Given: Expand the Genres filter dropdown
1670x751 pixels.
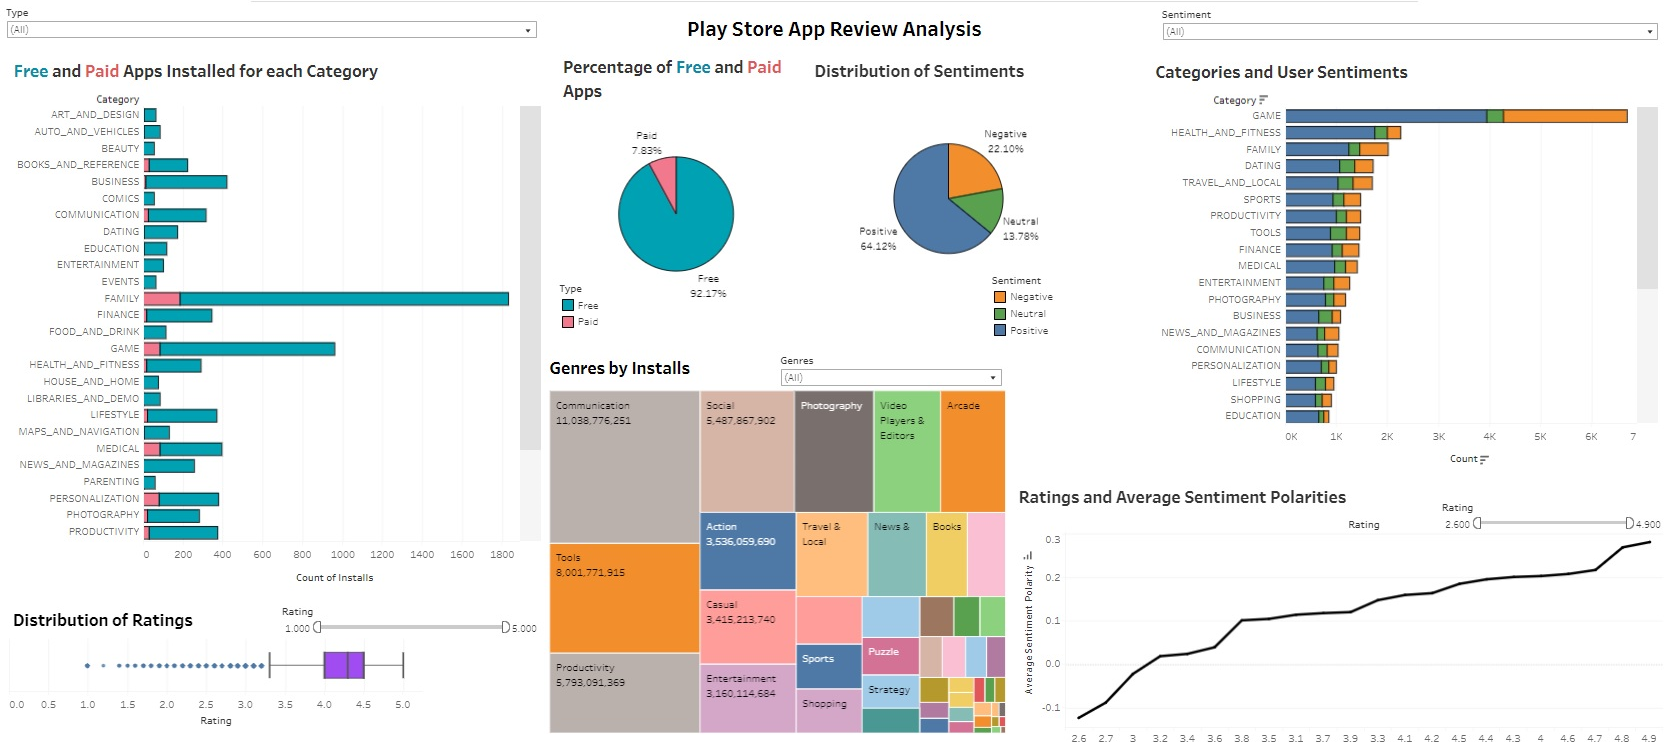Looking at the screenshot, I should coord(992,378).
